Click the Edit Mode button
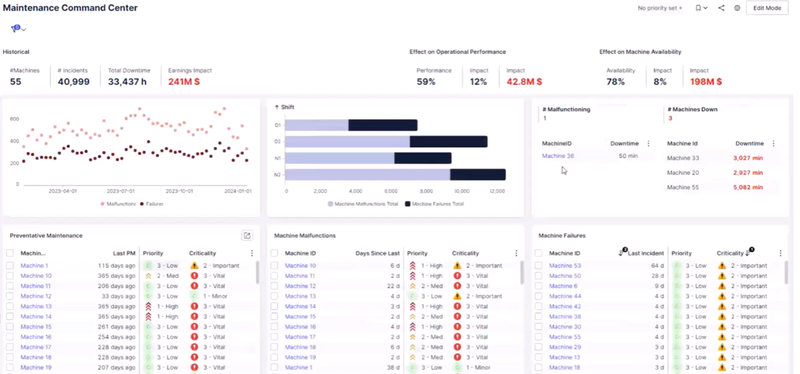800x374 pixels. (767, 8)
